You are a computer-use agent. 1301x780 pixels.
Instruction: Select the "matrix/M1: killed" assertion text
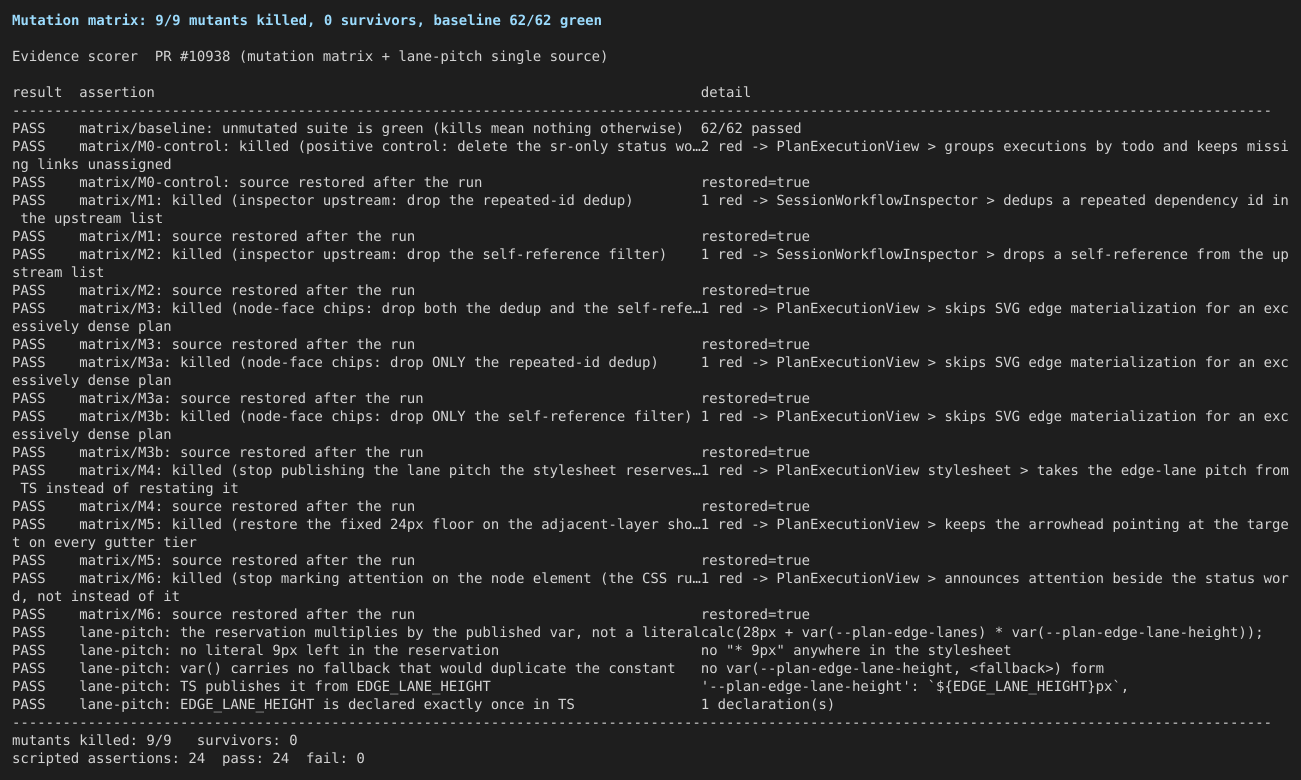[356, 200]
